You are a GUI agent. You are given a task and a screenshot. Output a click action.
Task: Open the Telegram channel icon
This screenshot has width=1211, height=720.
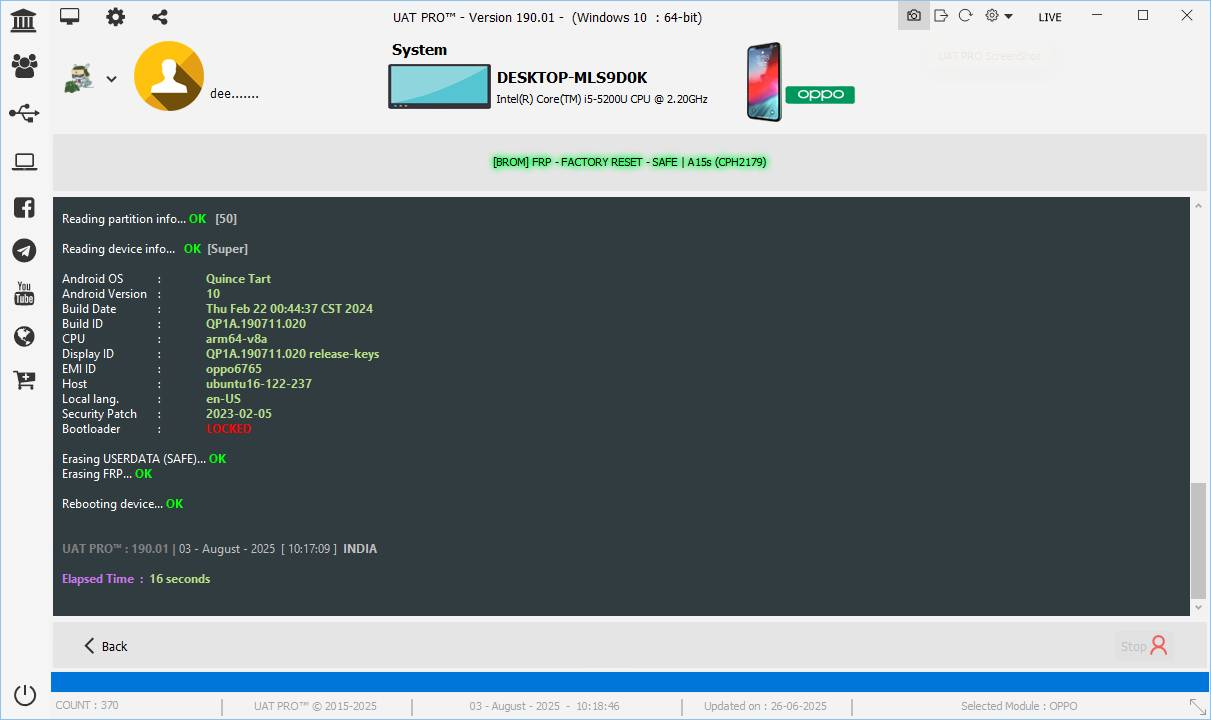coord(24,251)
